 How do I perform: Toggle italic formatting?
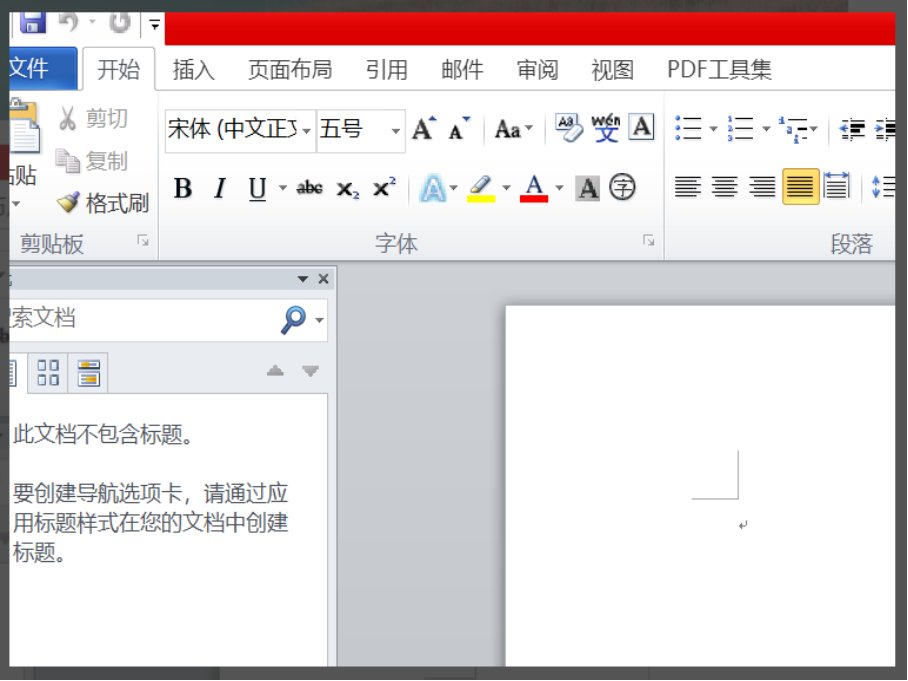[x=219, y=188]
